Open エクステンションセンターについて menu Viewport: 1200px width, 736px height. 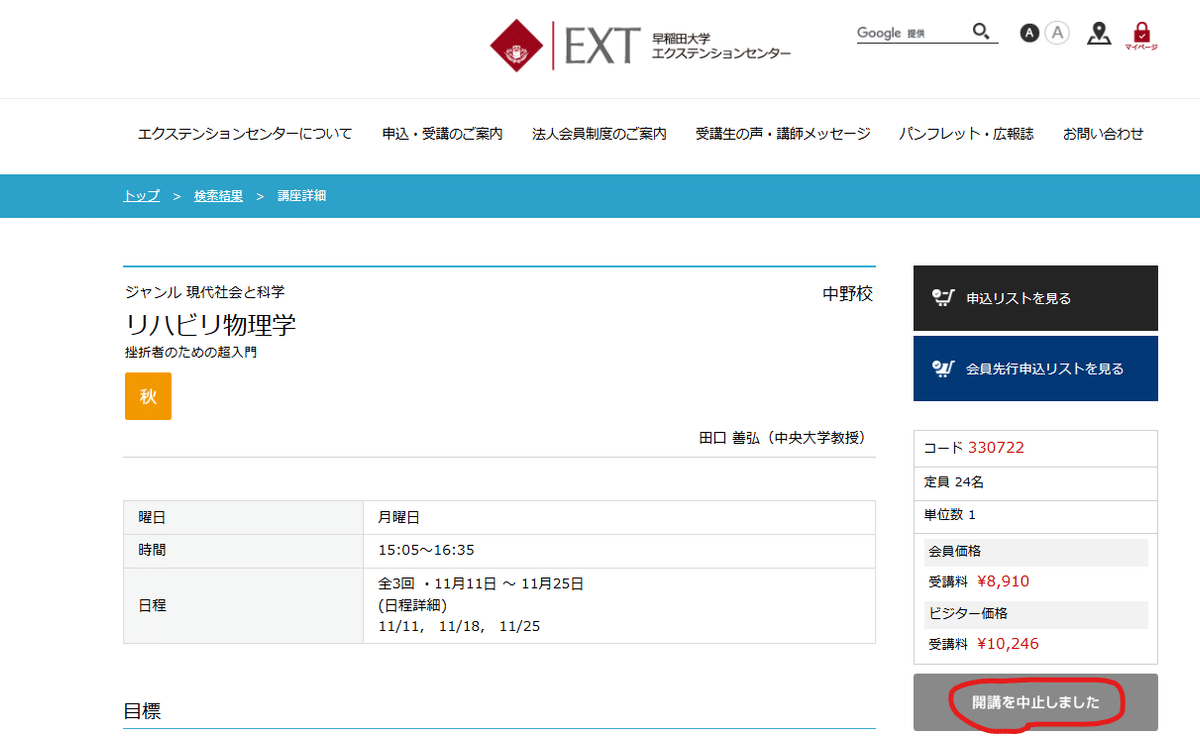pos(245,134)
